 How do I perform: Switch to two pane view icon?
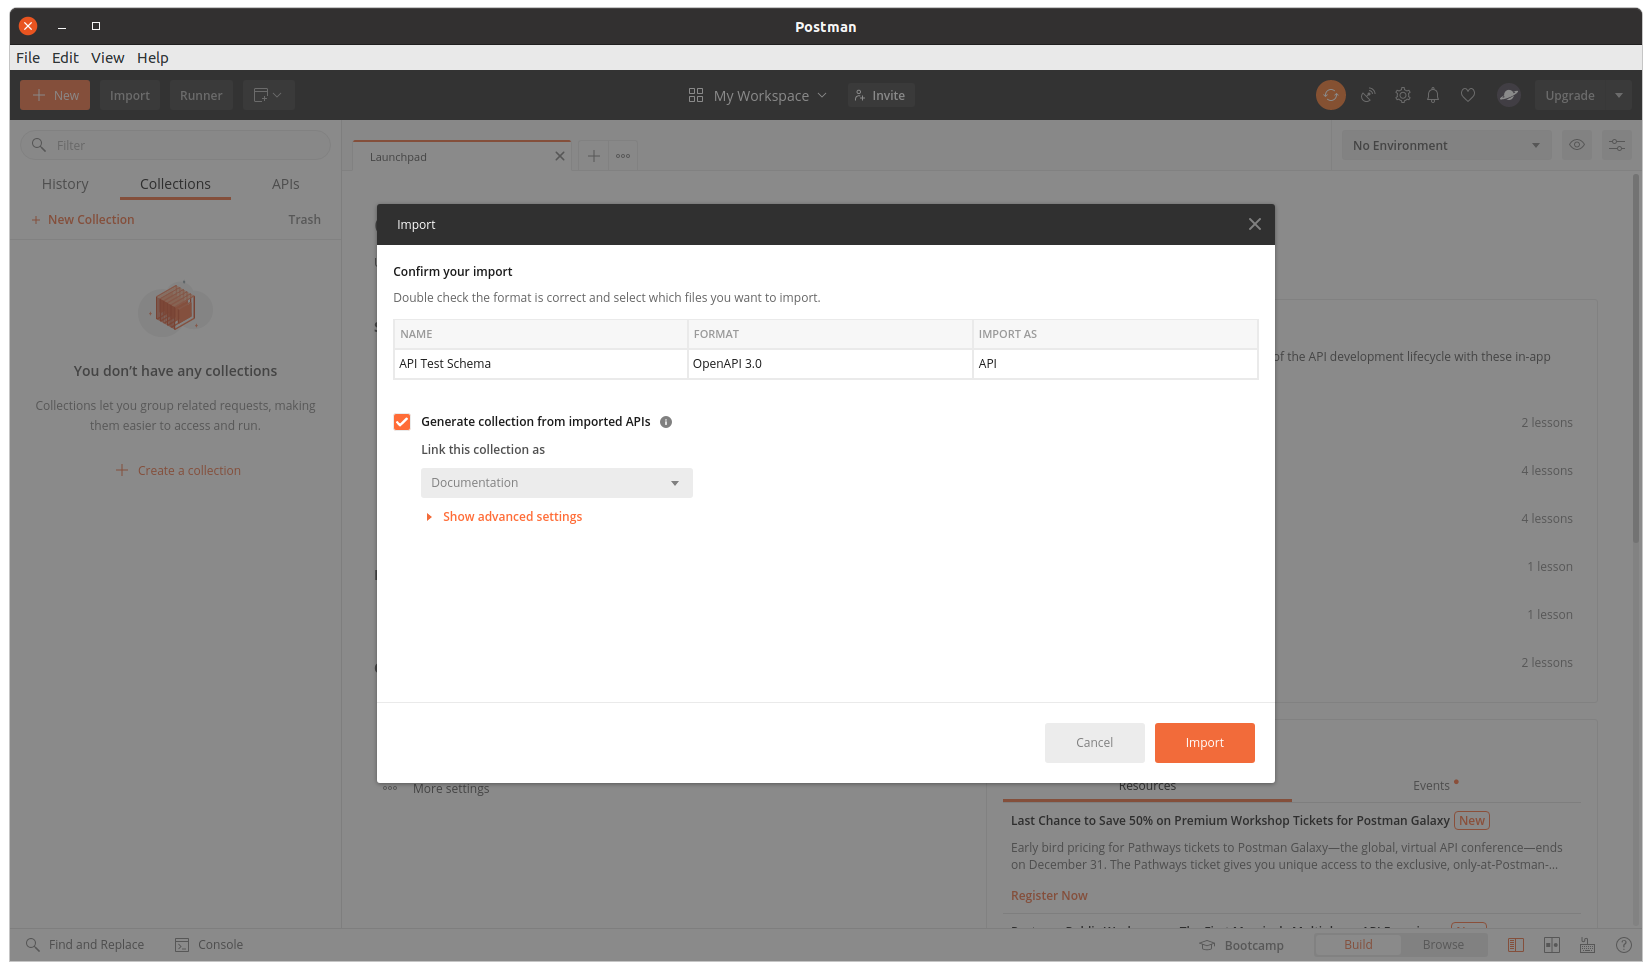1552,945
